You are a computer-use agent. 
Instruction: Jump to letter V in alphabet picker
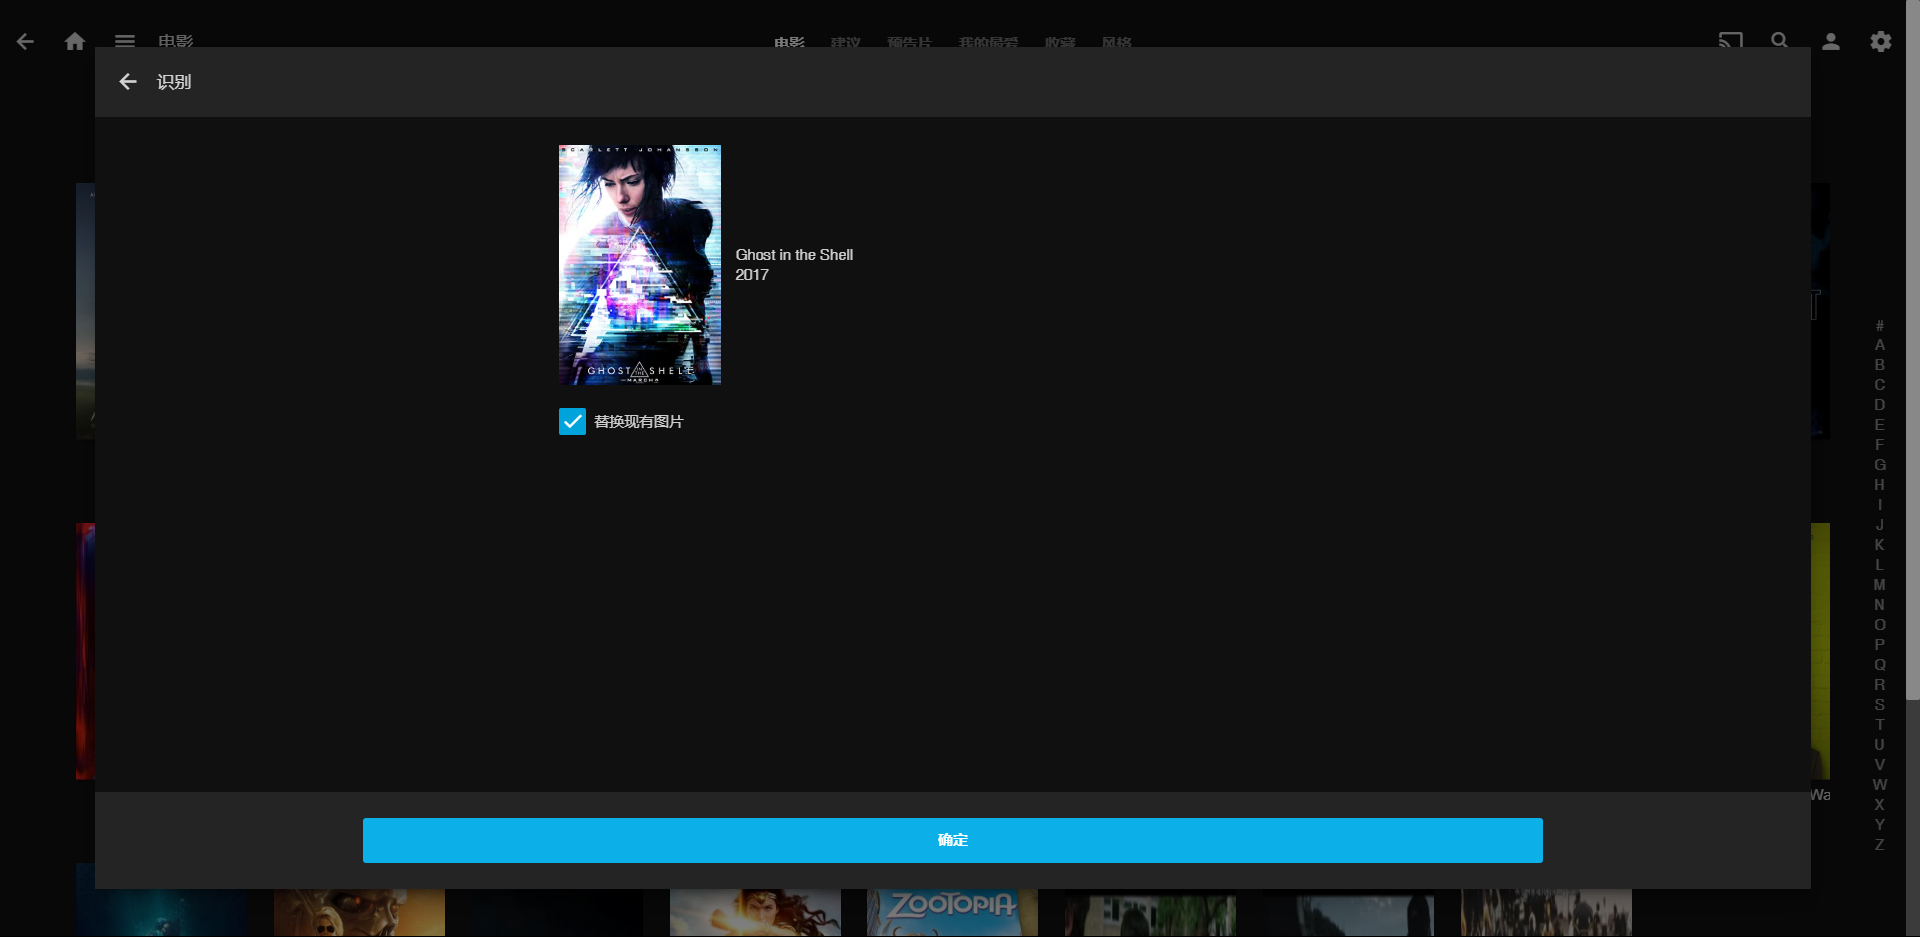click(x=1880, y=765)
